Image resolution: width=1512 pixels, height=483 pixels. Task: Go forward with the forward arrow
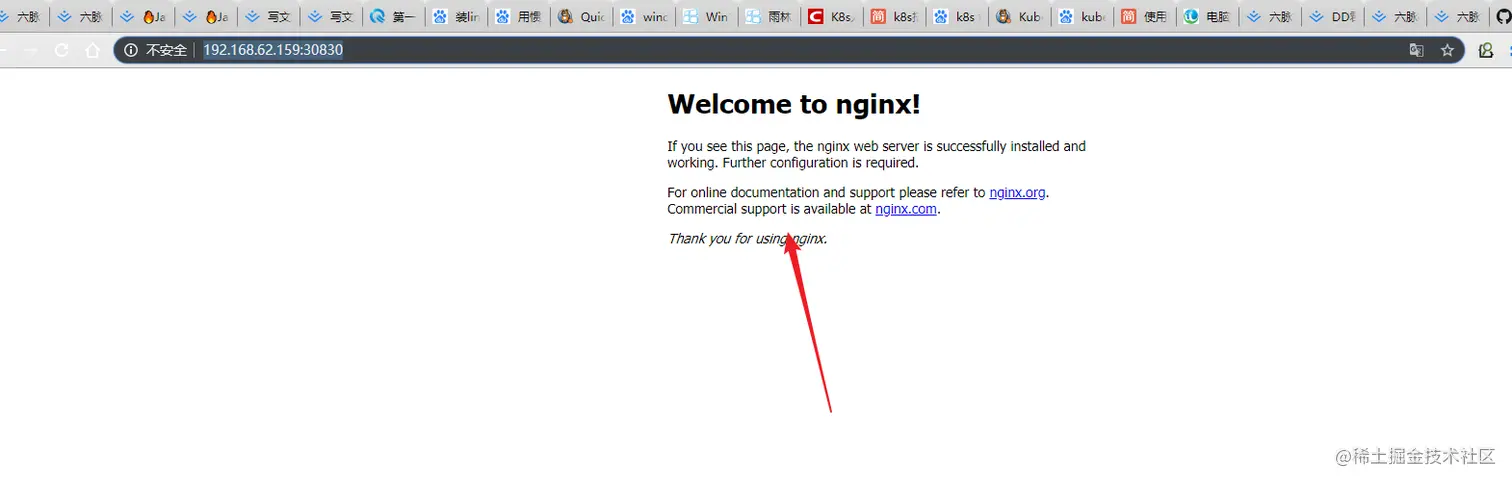tap(31, 50)
